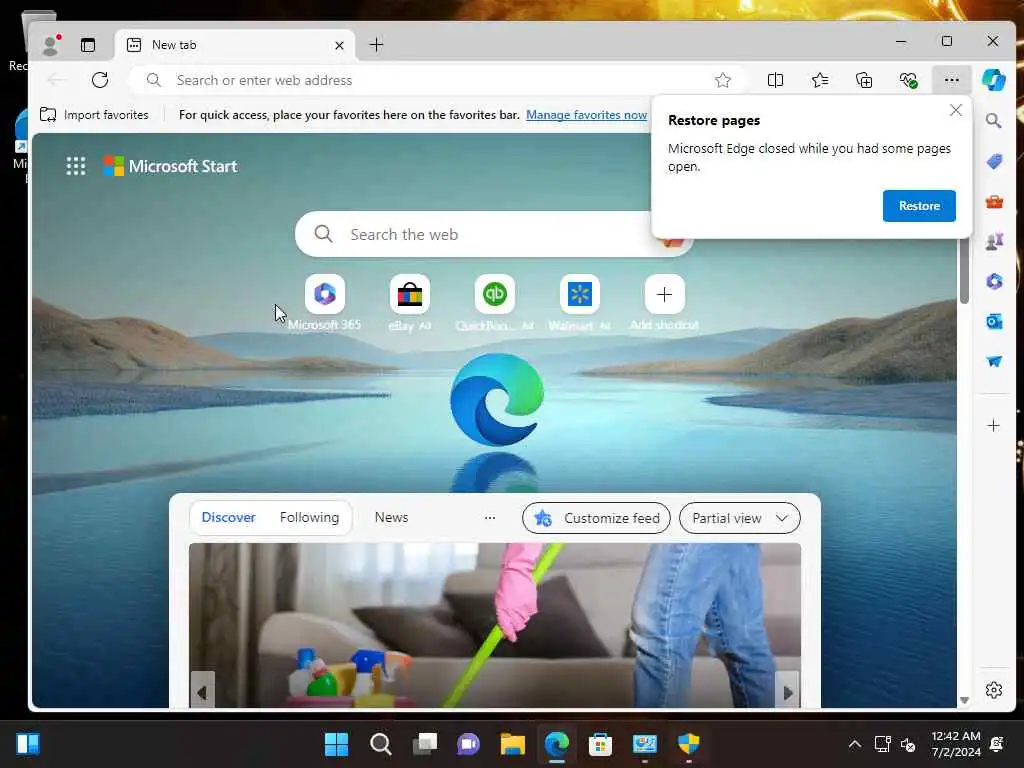Viewport: 1024px width, 768px height.
Task: Click Manage favorites now link
Action: (x=586, y=115)
